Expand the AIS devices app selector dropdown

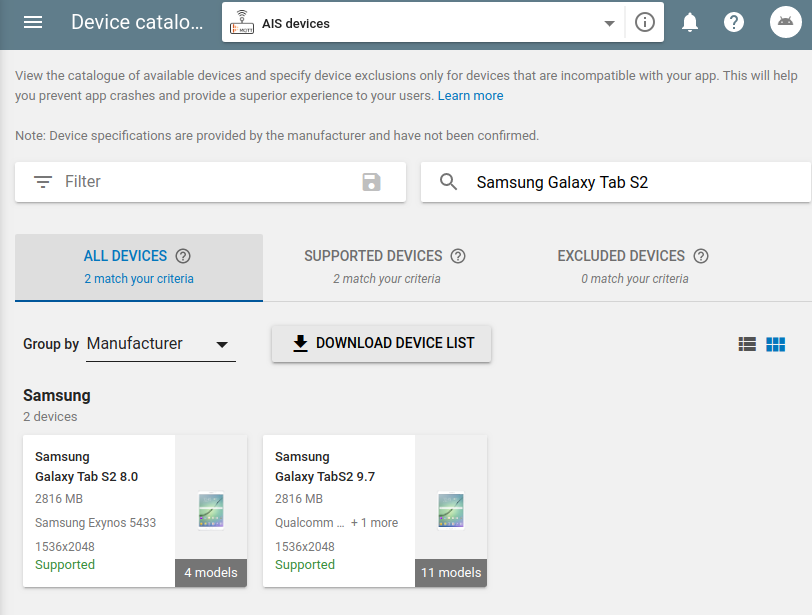pyautogui.click(x=610, y=23)
